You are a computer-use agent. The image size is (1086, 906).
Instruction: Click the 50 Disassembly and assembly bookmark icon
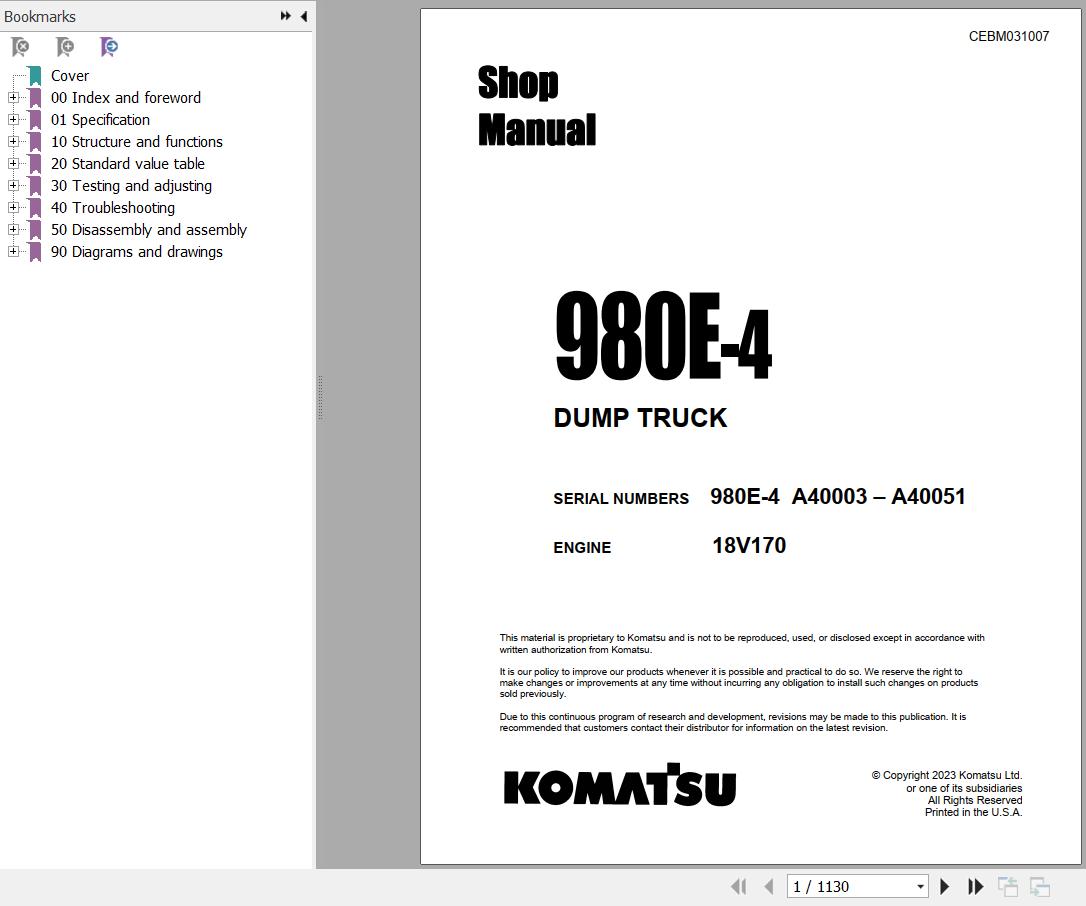(35, 230)
